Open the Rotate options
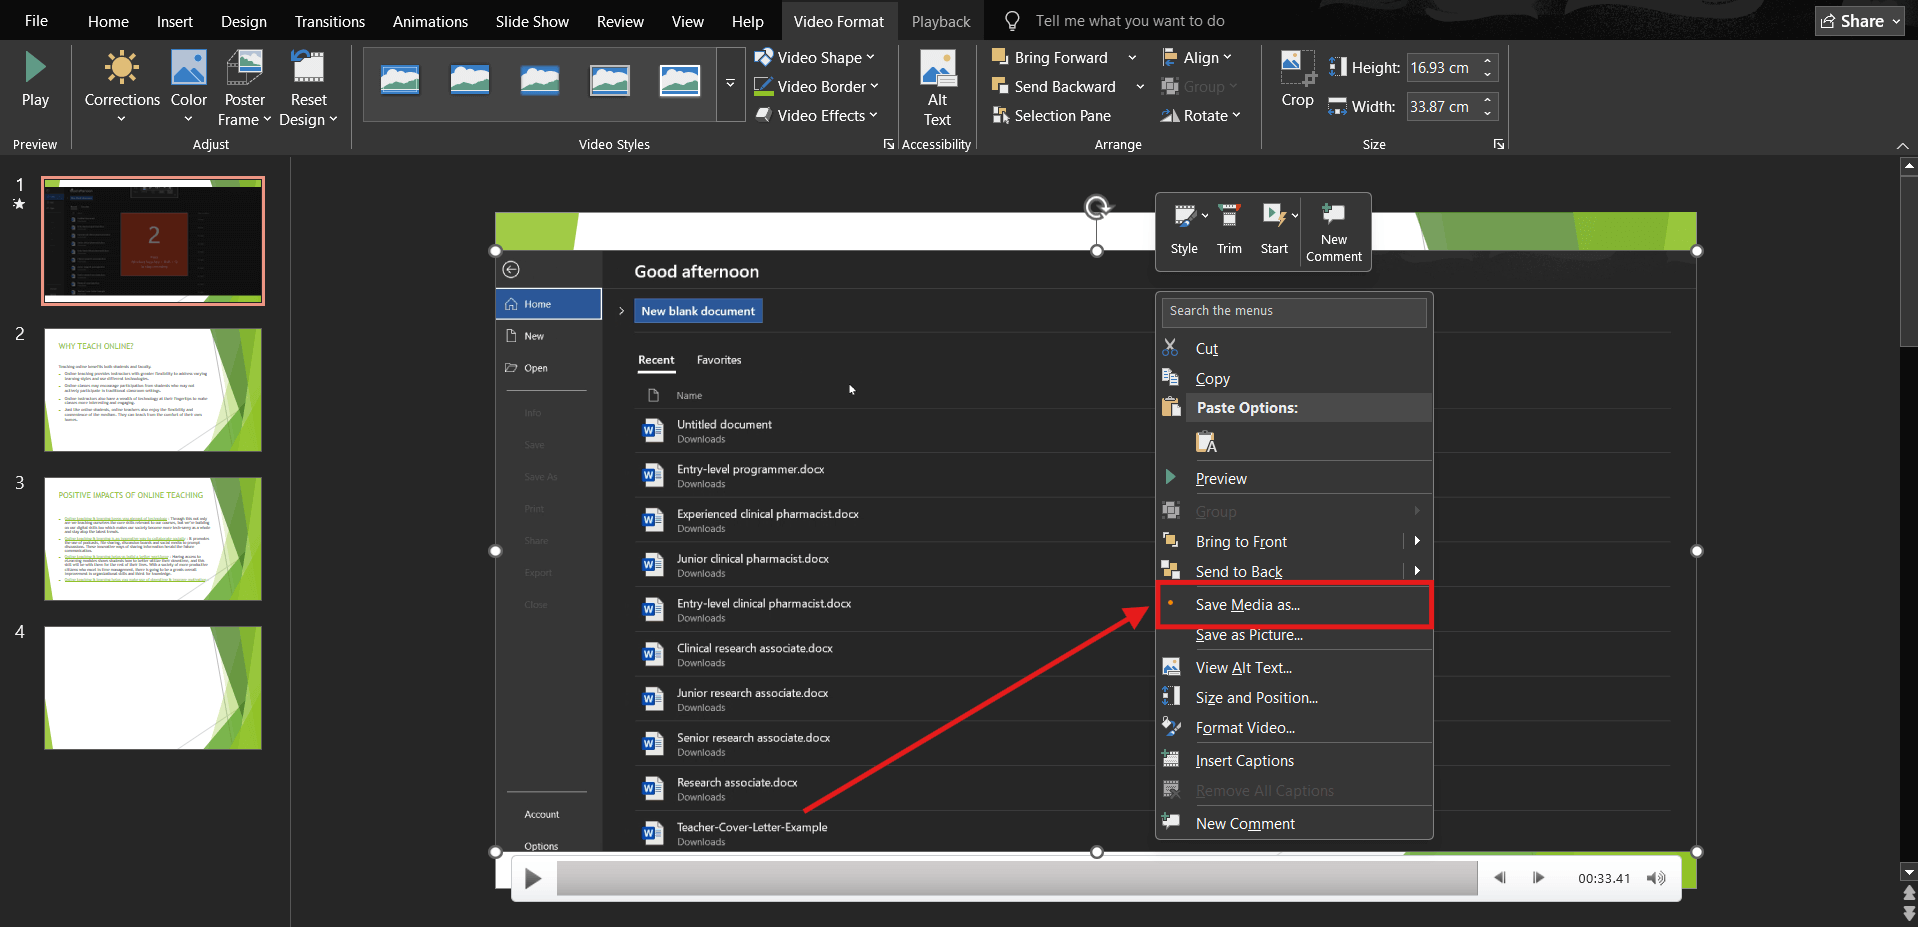 coord(1200,115)
